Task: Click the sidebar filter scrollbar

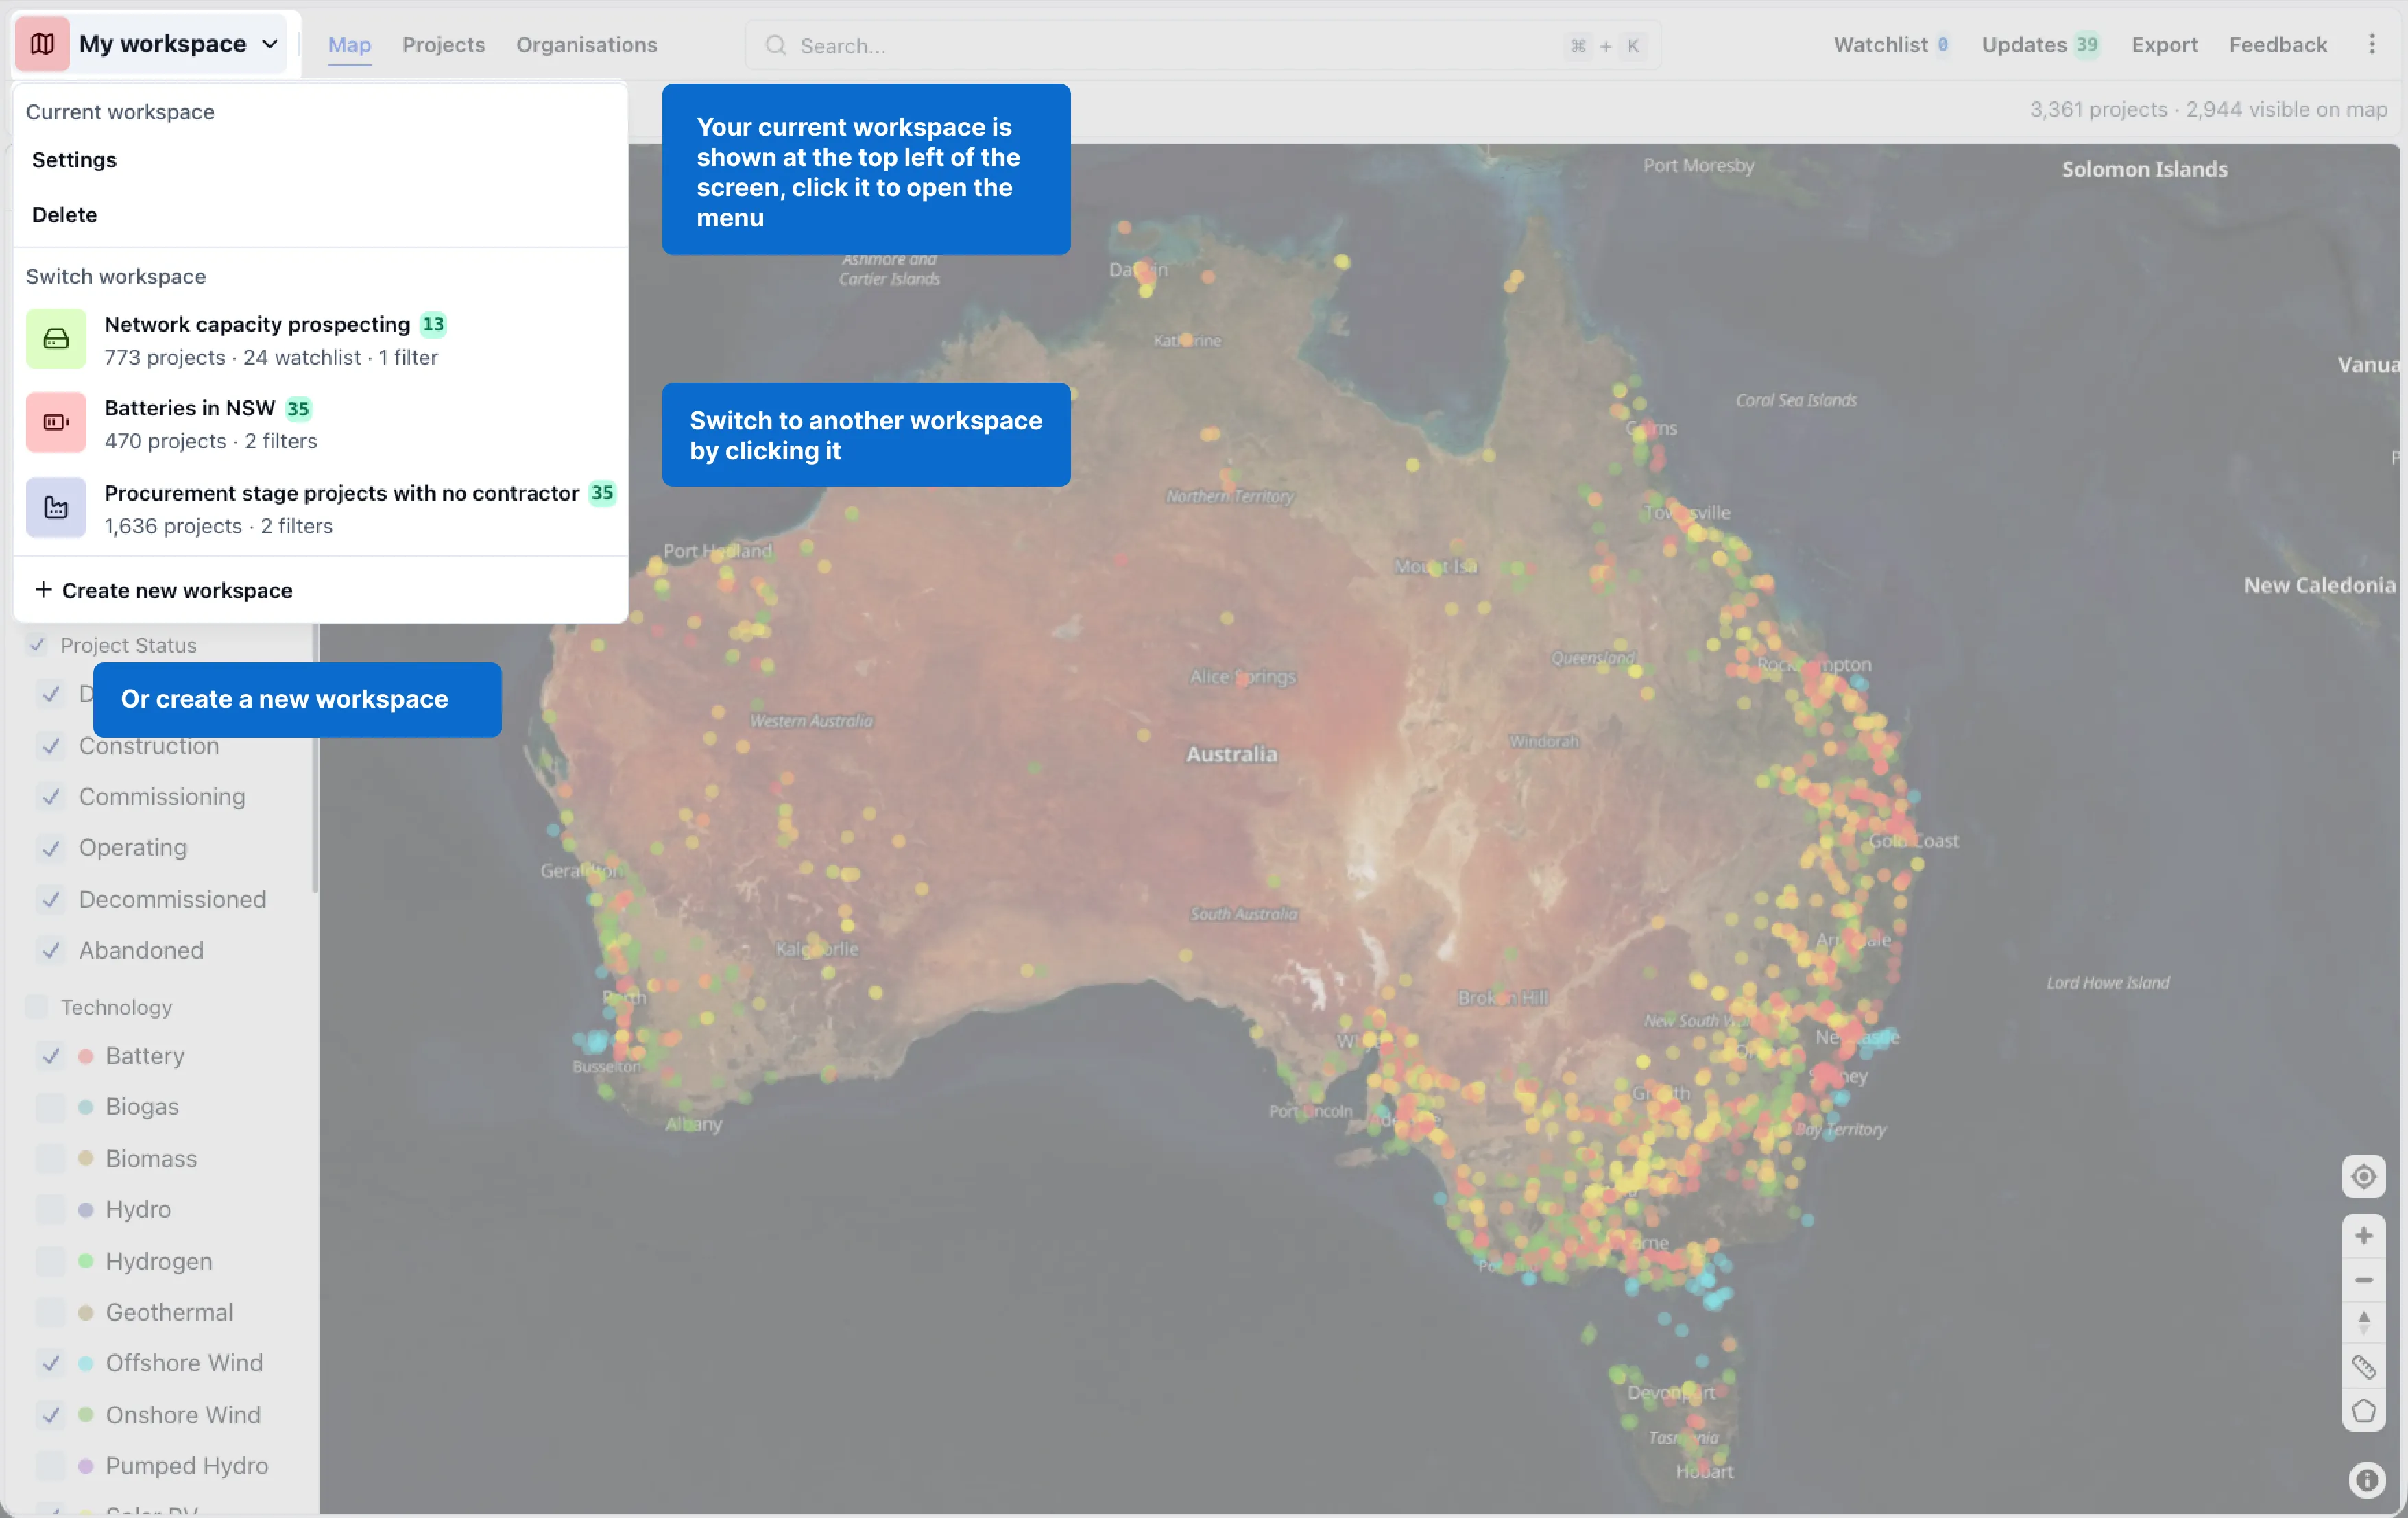Action: point(315,760)
